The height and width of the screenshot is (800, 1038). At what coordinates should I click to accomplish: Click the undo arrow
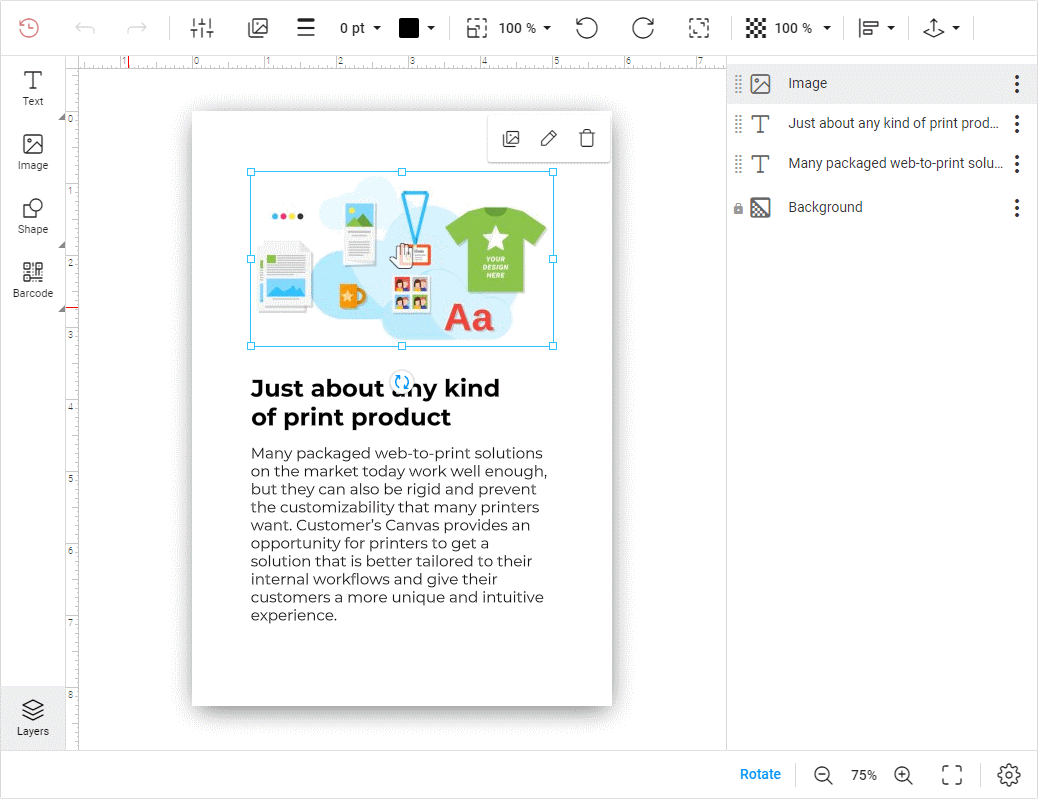[85, 28]
